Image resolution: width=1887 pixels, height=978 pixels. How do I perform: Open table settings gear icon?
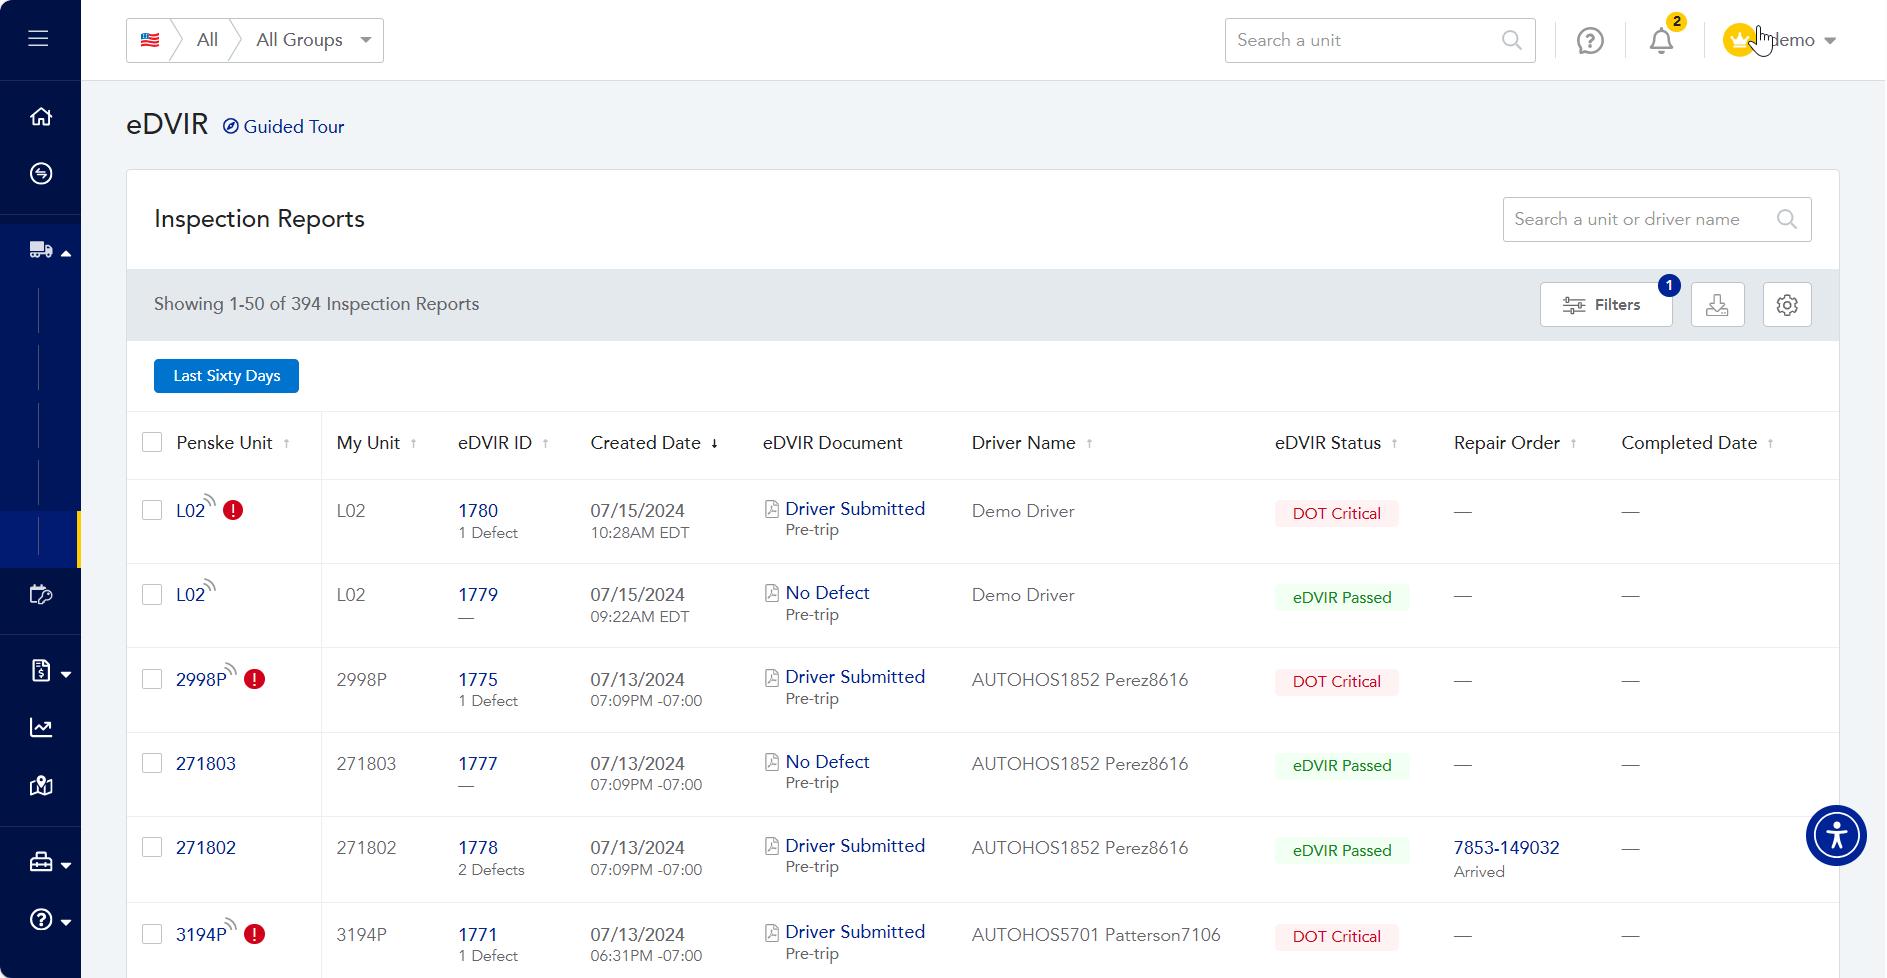(1787, 305)
